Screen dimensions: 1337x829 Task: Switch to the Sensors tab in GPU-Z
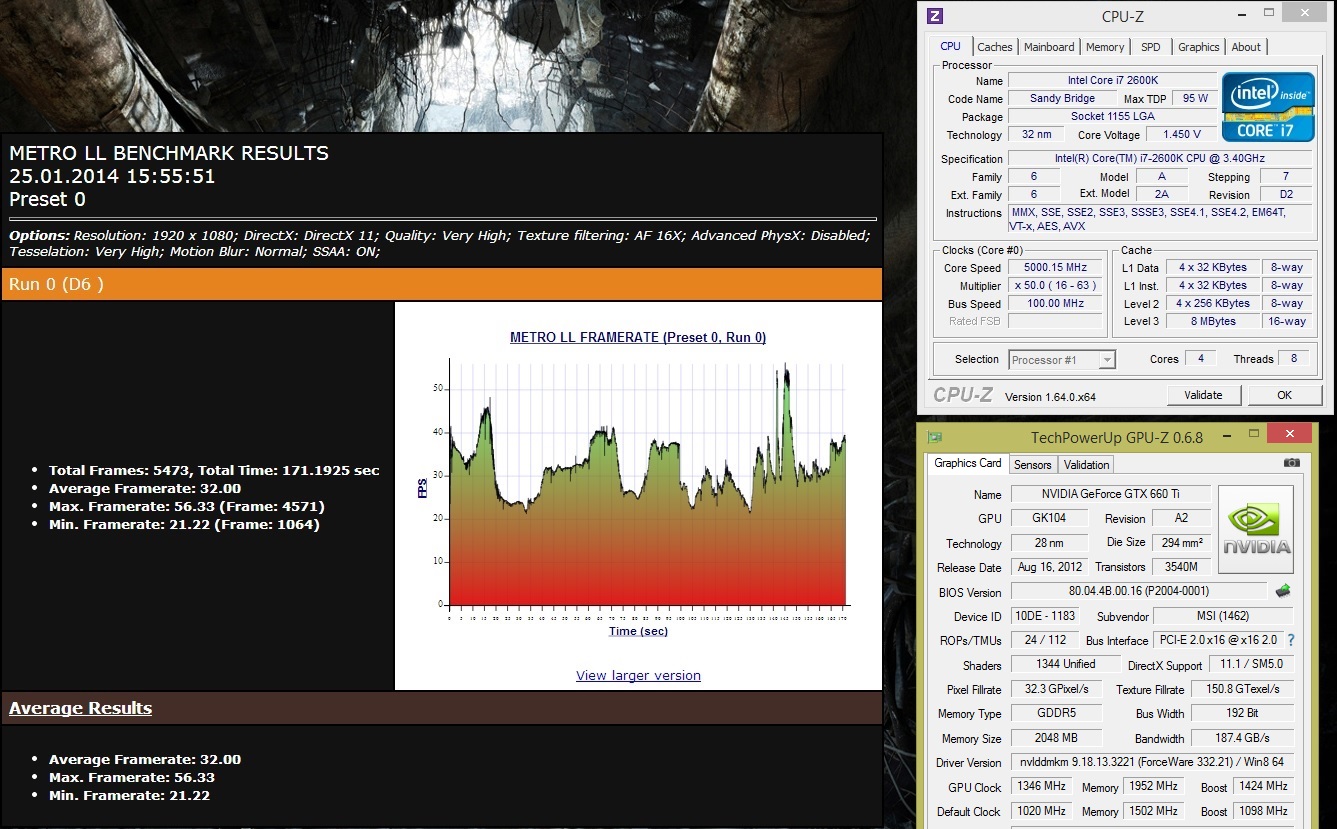tap(1032, 465)
